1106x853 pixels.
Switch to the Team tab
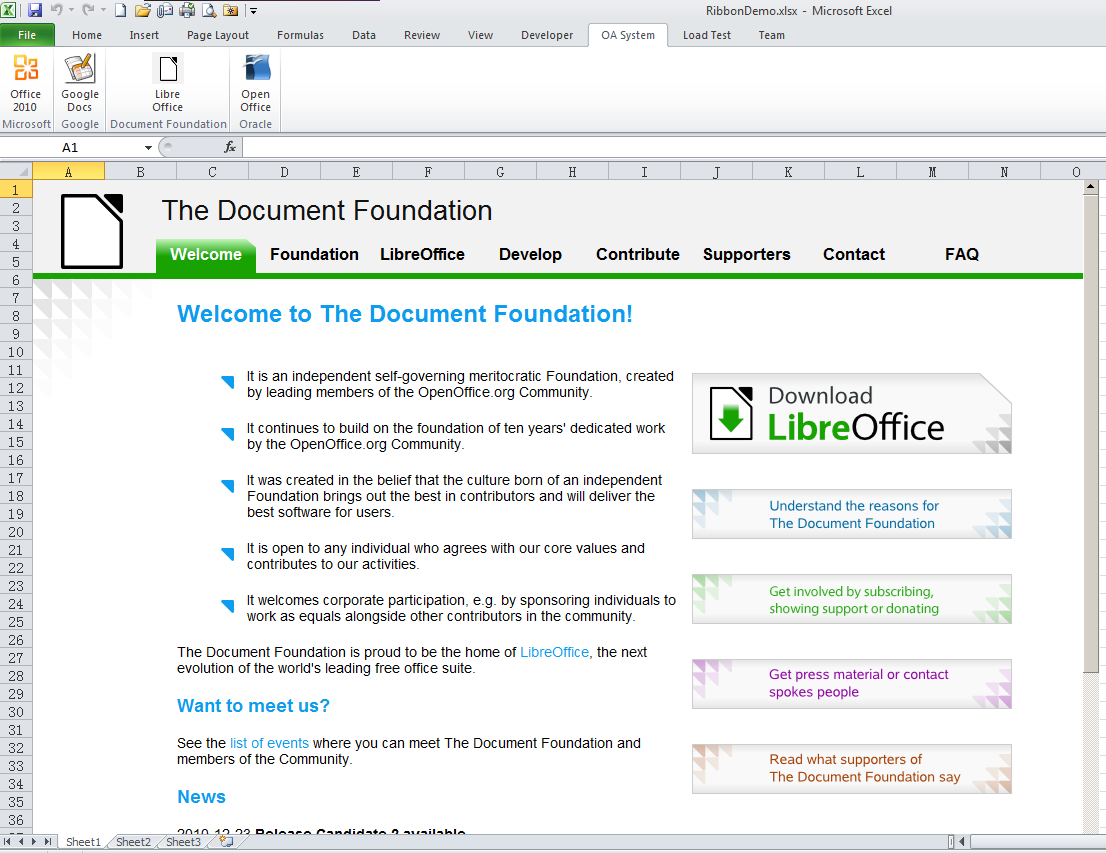pos(772,35)
